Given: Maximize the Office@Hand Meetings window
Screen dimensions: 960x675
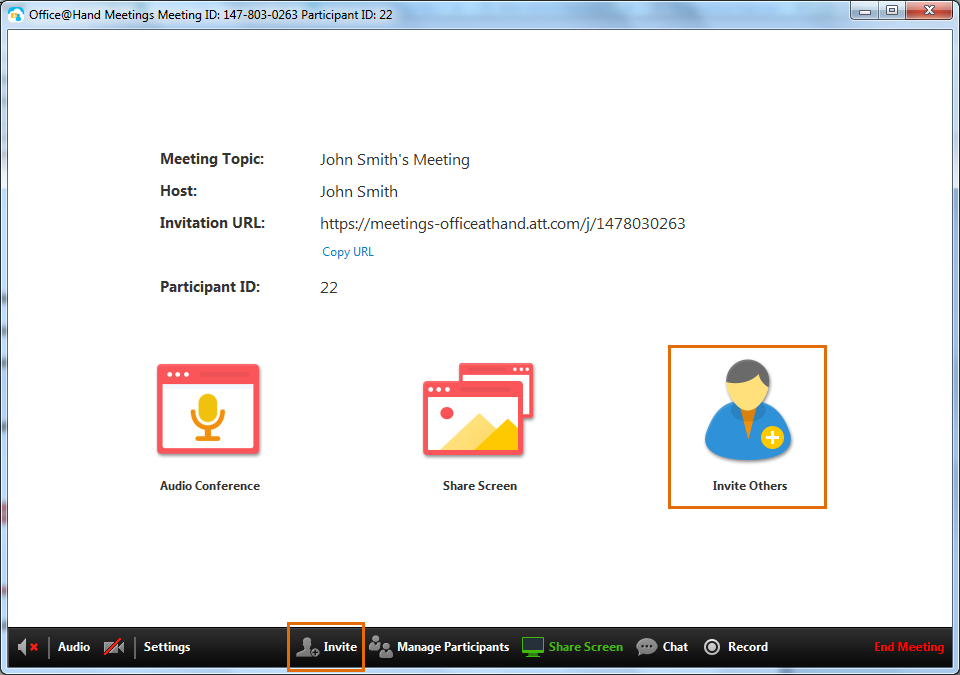Looking at the screenshot, I should pyautogui.click(x=892, y=11).
